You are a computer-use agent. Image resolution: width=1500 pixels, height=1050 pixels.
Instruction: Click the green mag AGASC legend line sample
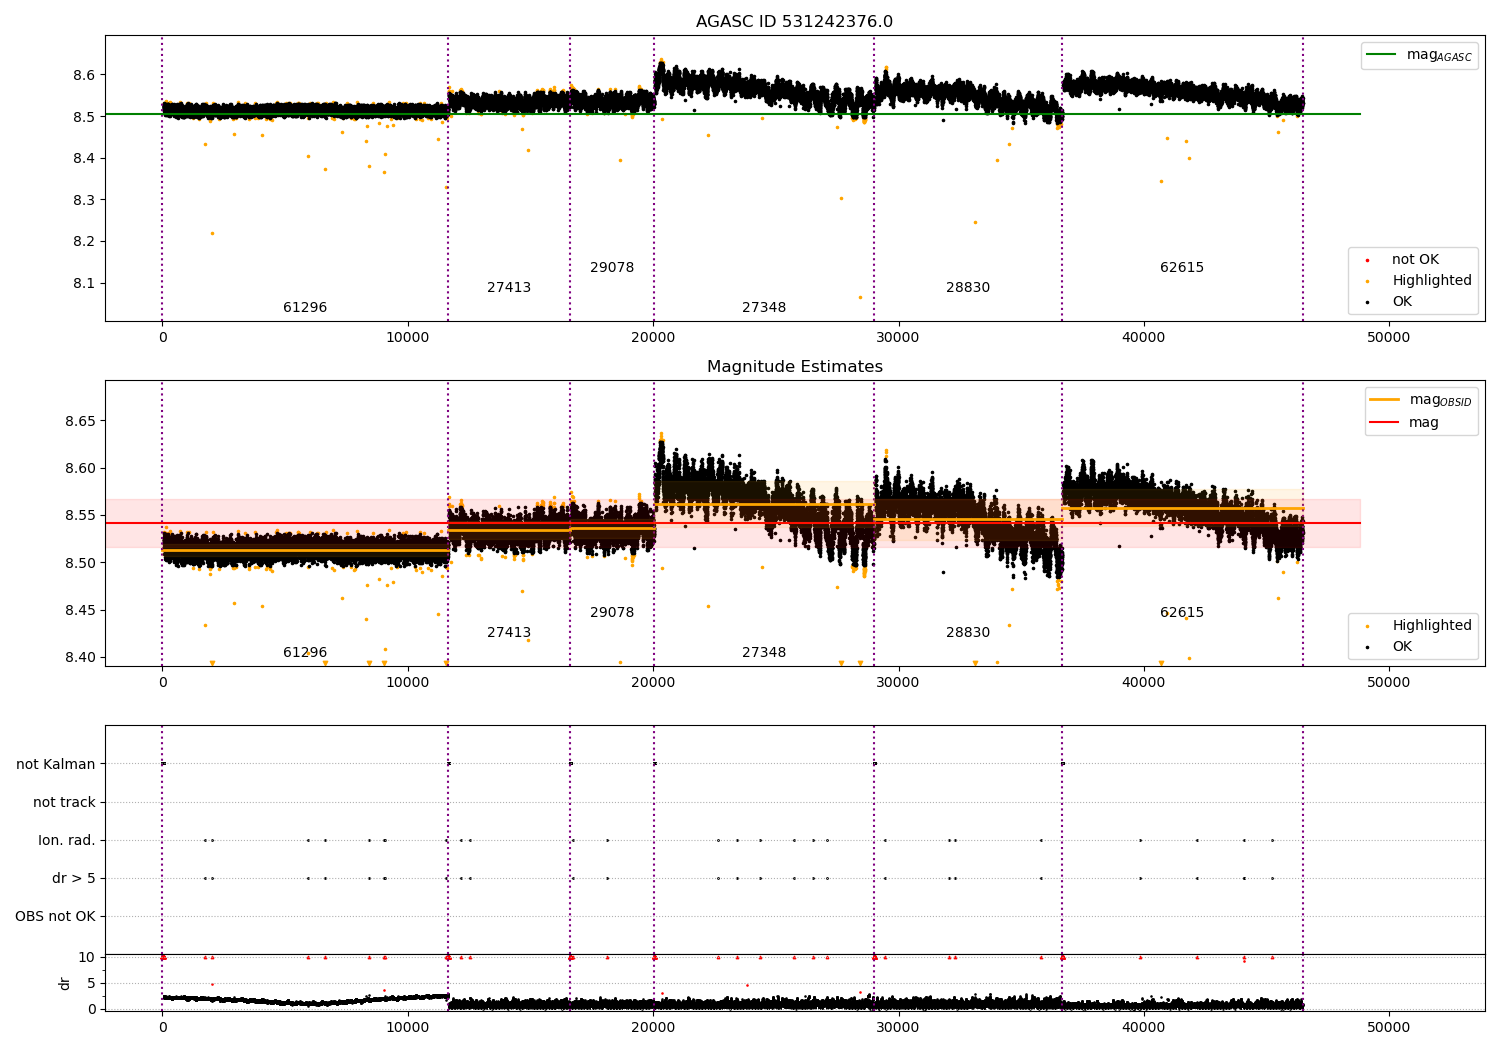1382,55
